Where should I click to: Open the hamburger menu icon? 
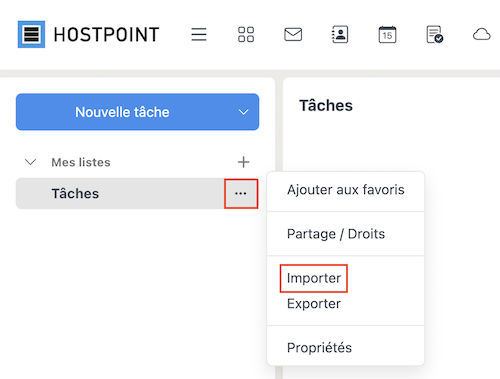coord(199,34)
